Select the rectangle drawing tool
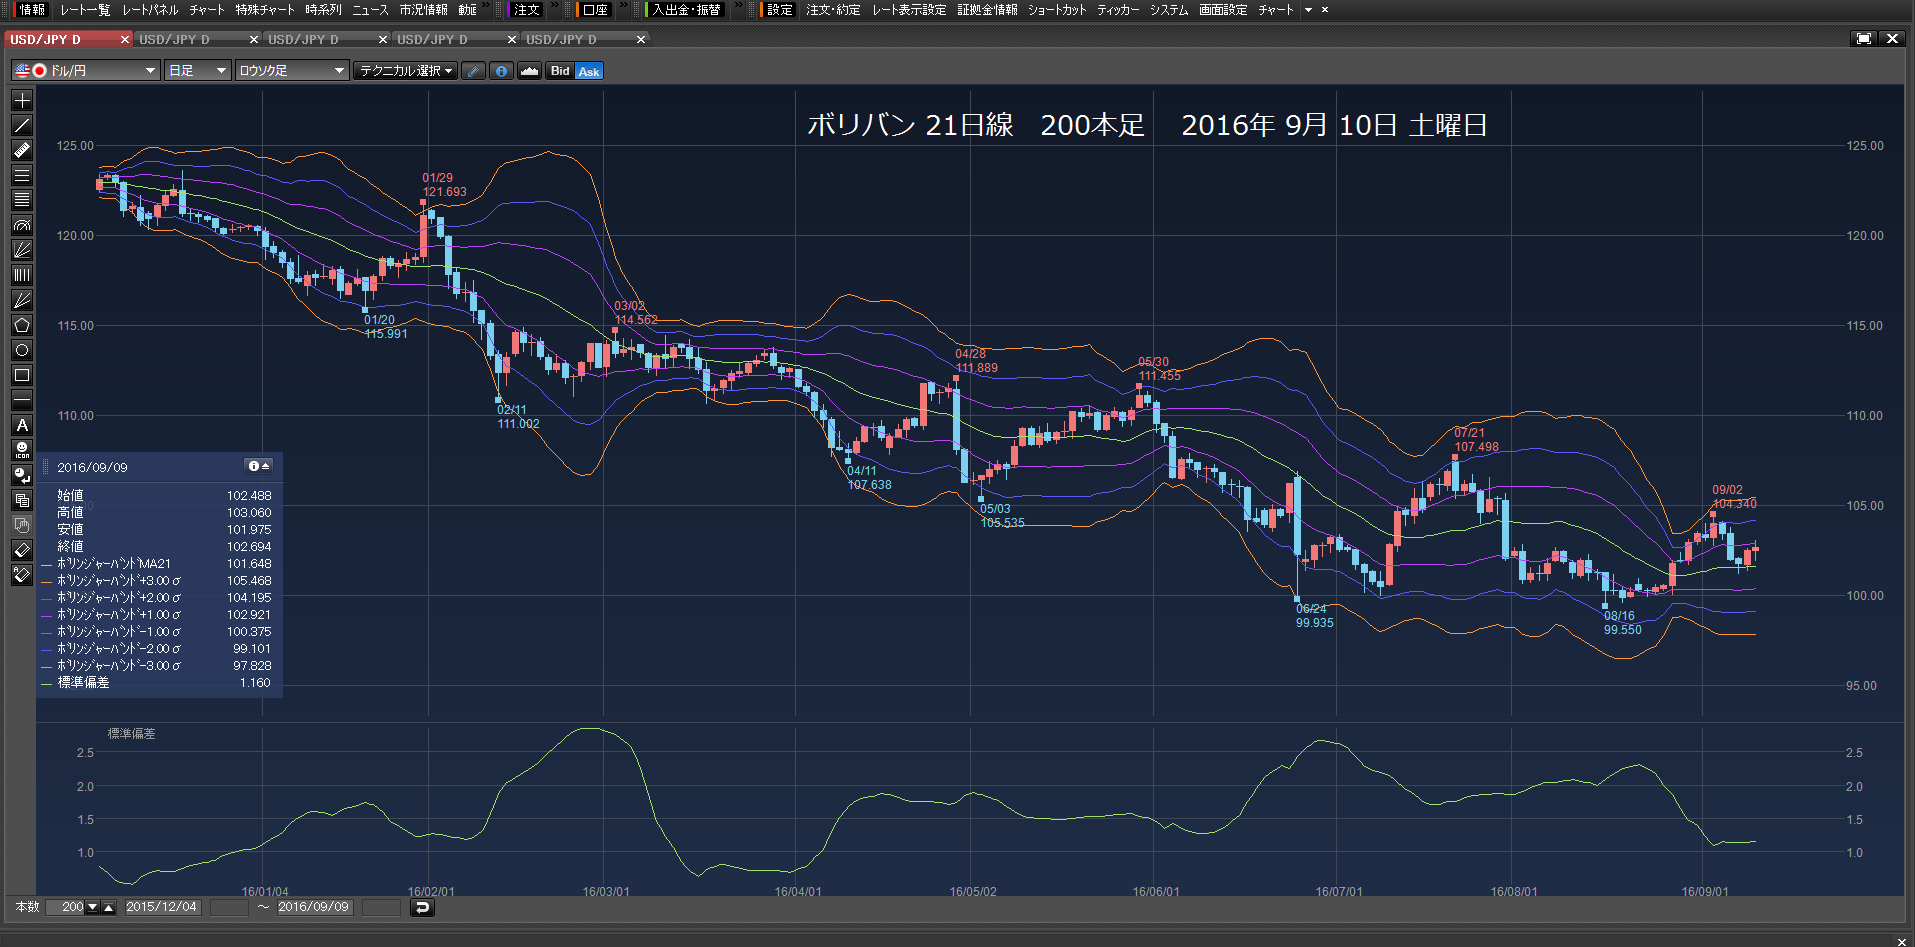Viewport: 1915px width, 947px height. pyautogui.click(x=22, y=375)
